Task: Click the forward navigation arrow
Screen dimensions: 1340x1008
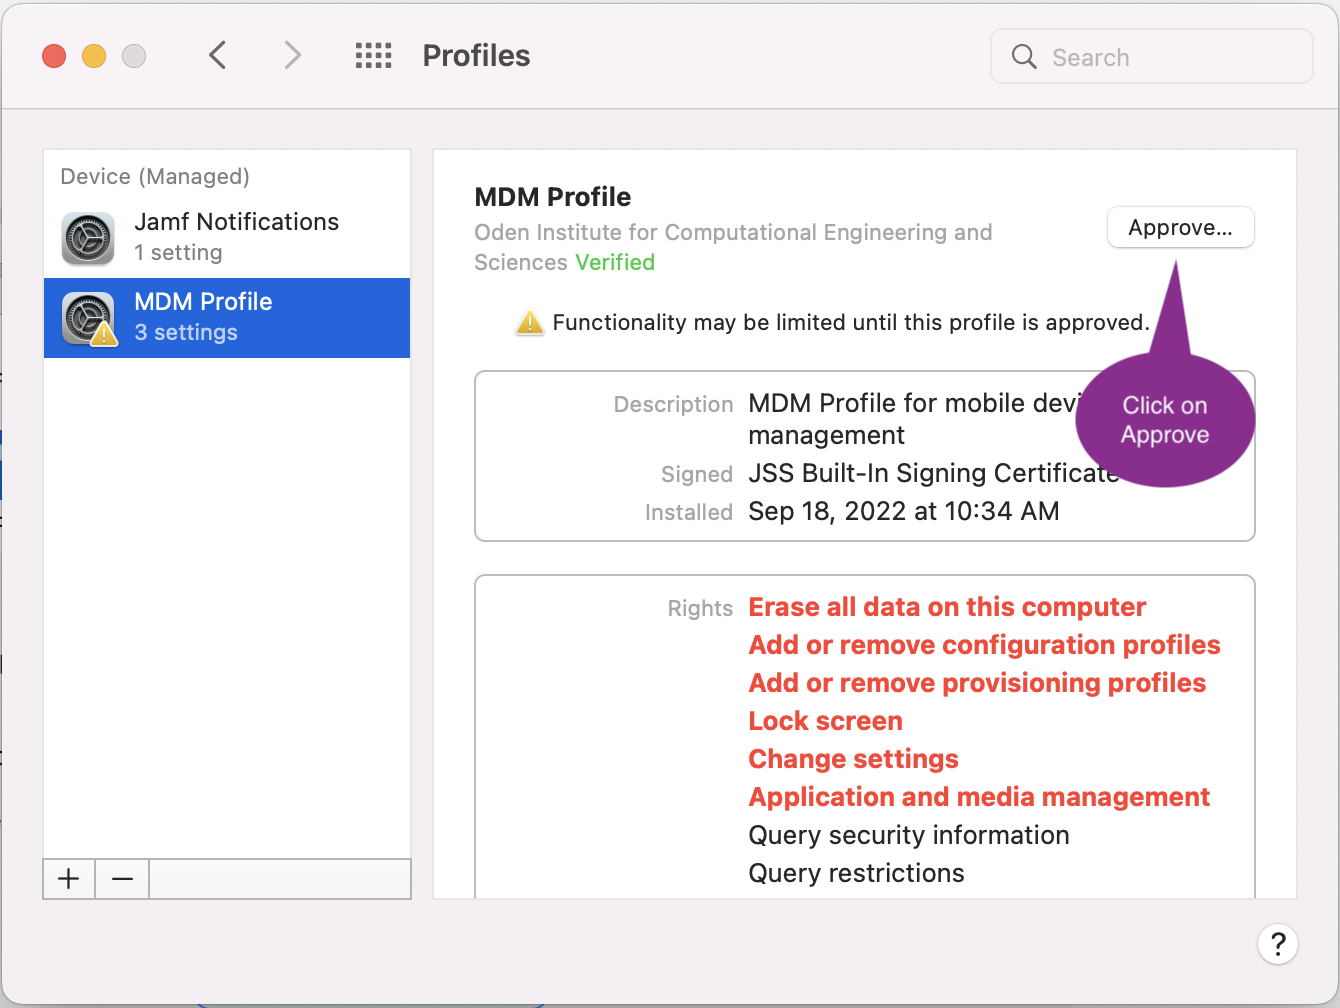Action: pyautogui.click(x=292, y=55)
